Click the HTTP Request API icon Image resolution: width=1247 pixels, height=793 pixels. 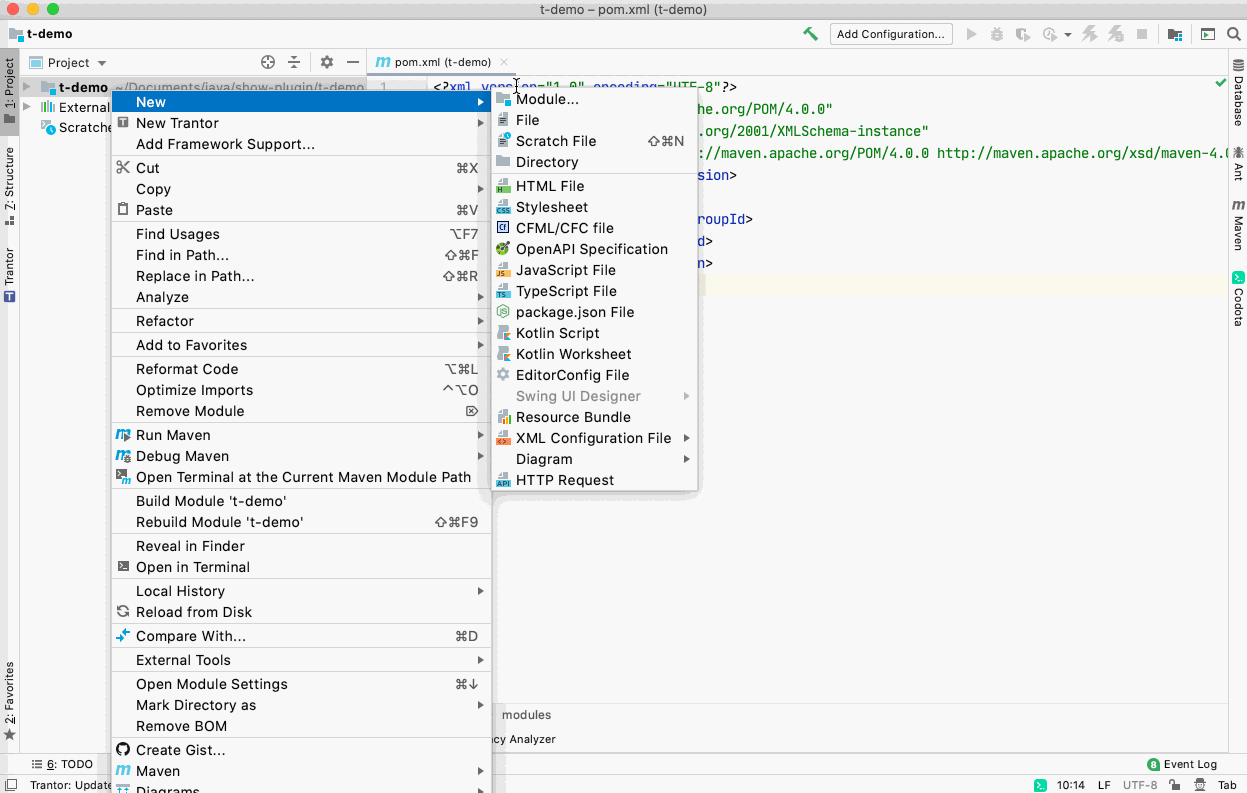tap(503, 480)
